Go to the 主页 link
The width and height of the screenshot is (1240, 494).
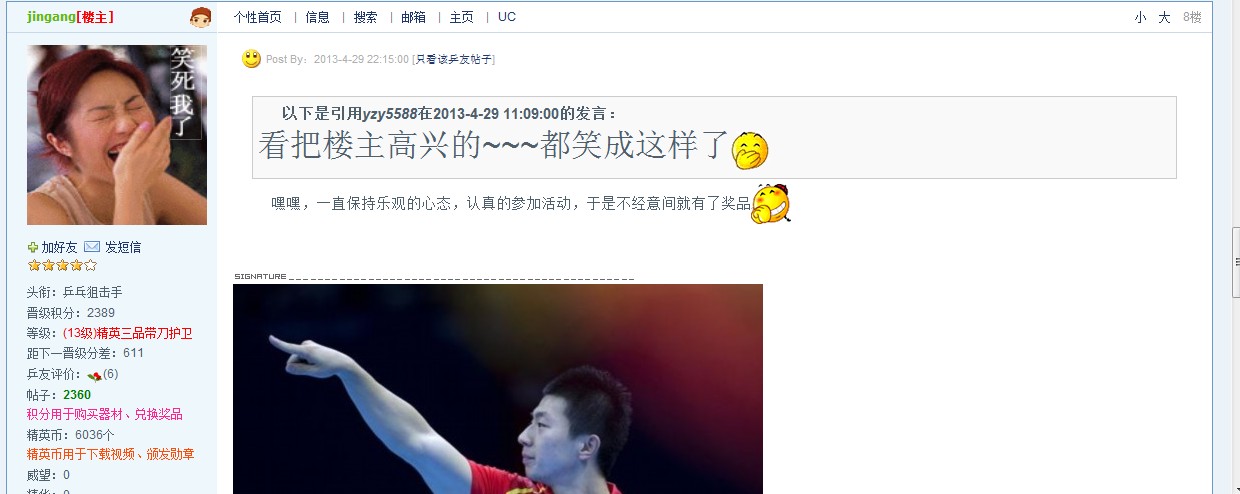(x=462, y=17)
